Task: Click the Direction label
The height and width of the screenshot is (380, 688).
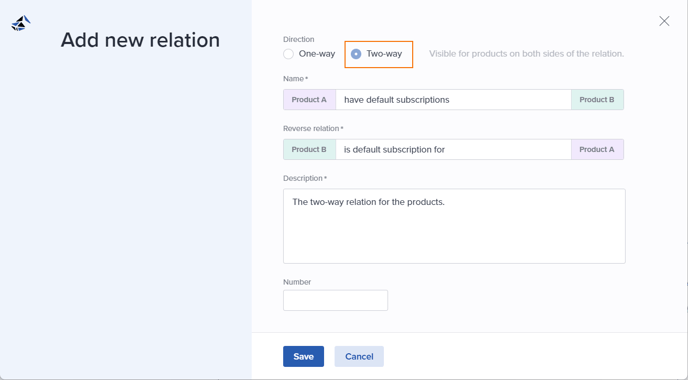Action: pyautogui.click(x=298, y=39)
